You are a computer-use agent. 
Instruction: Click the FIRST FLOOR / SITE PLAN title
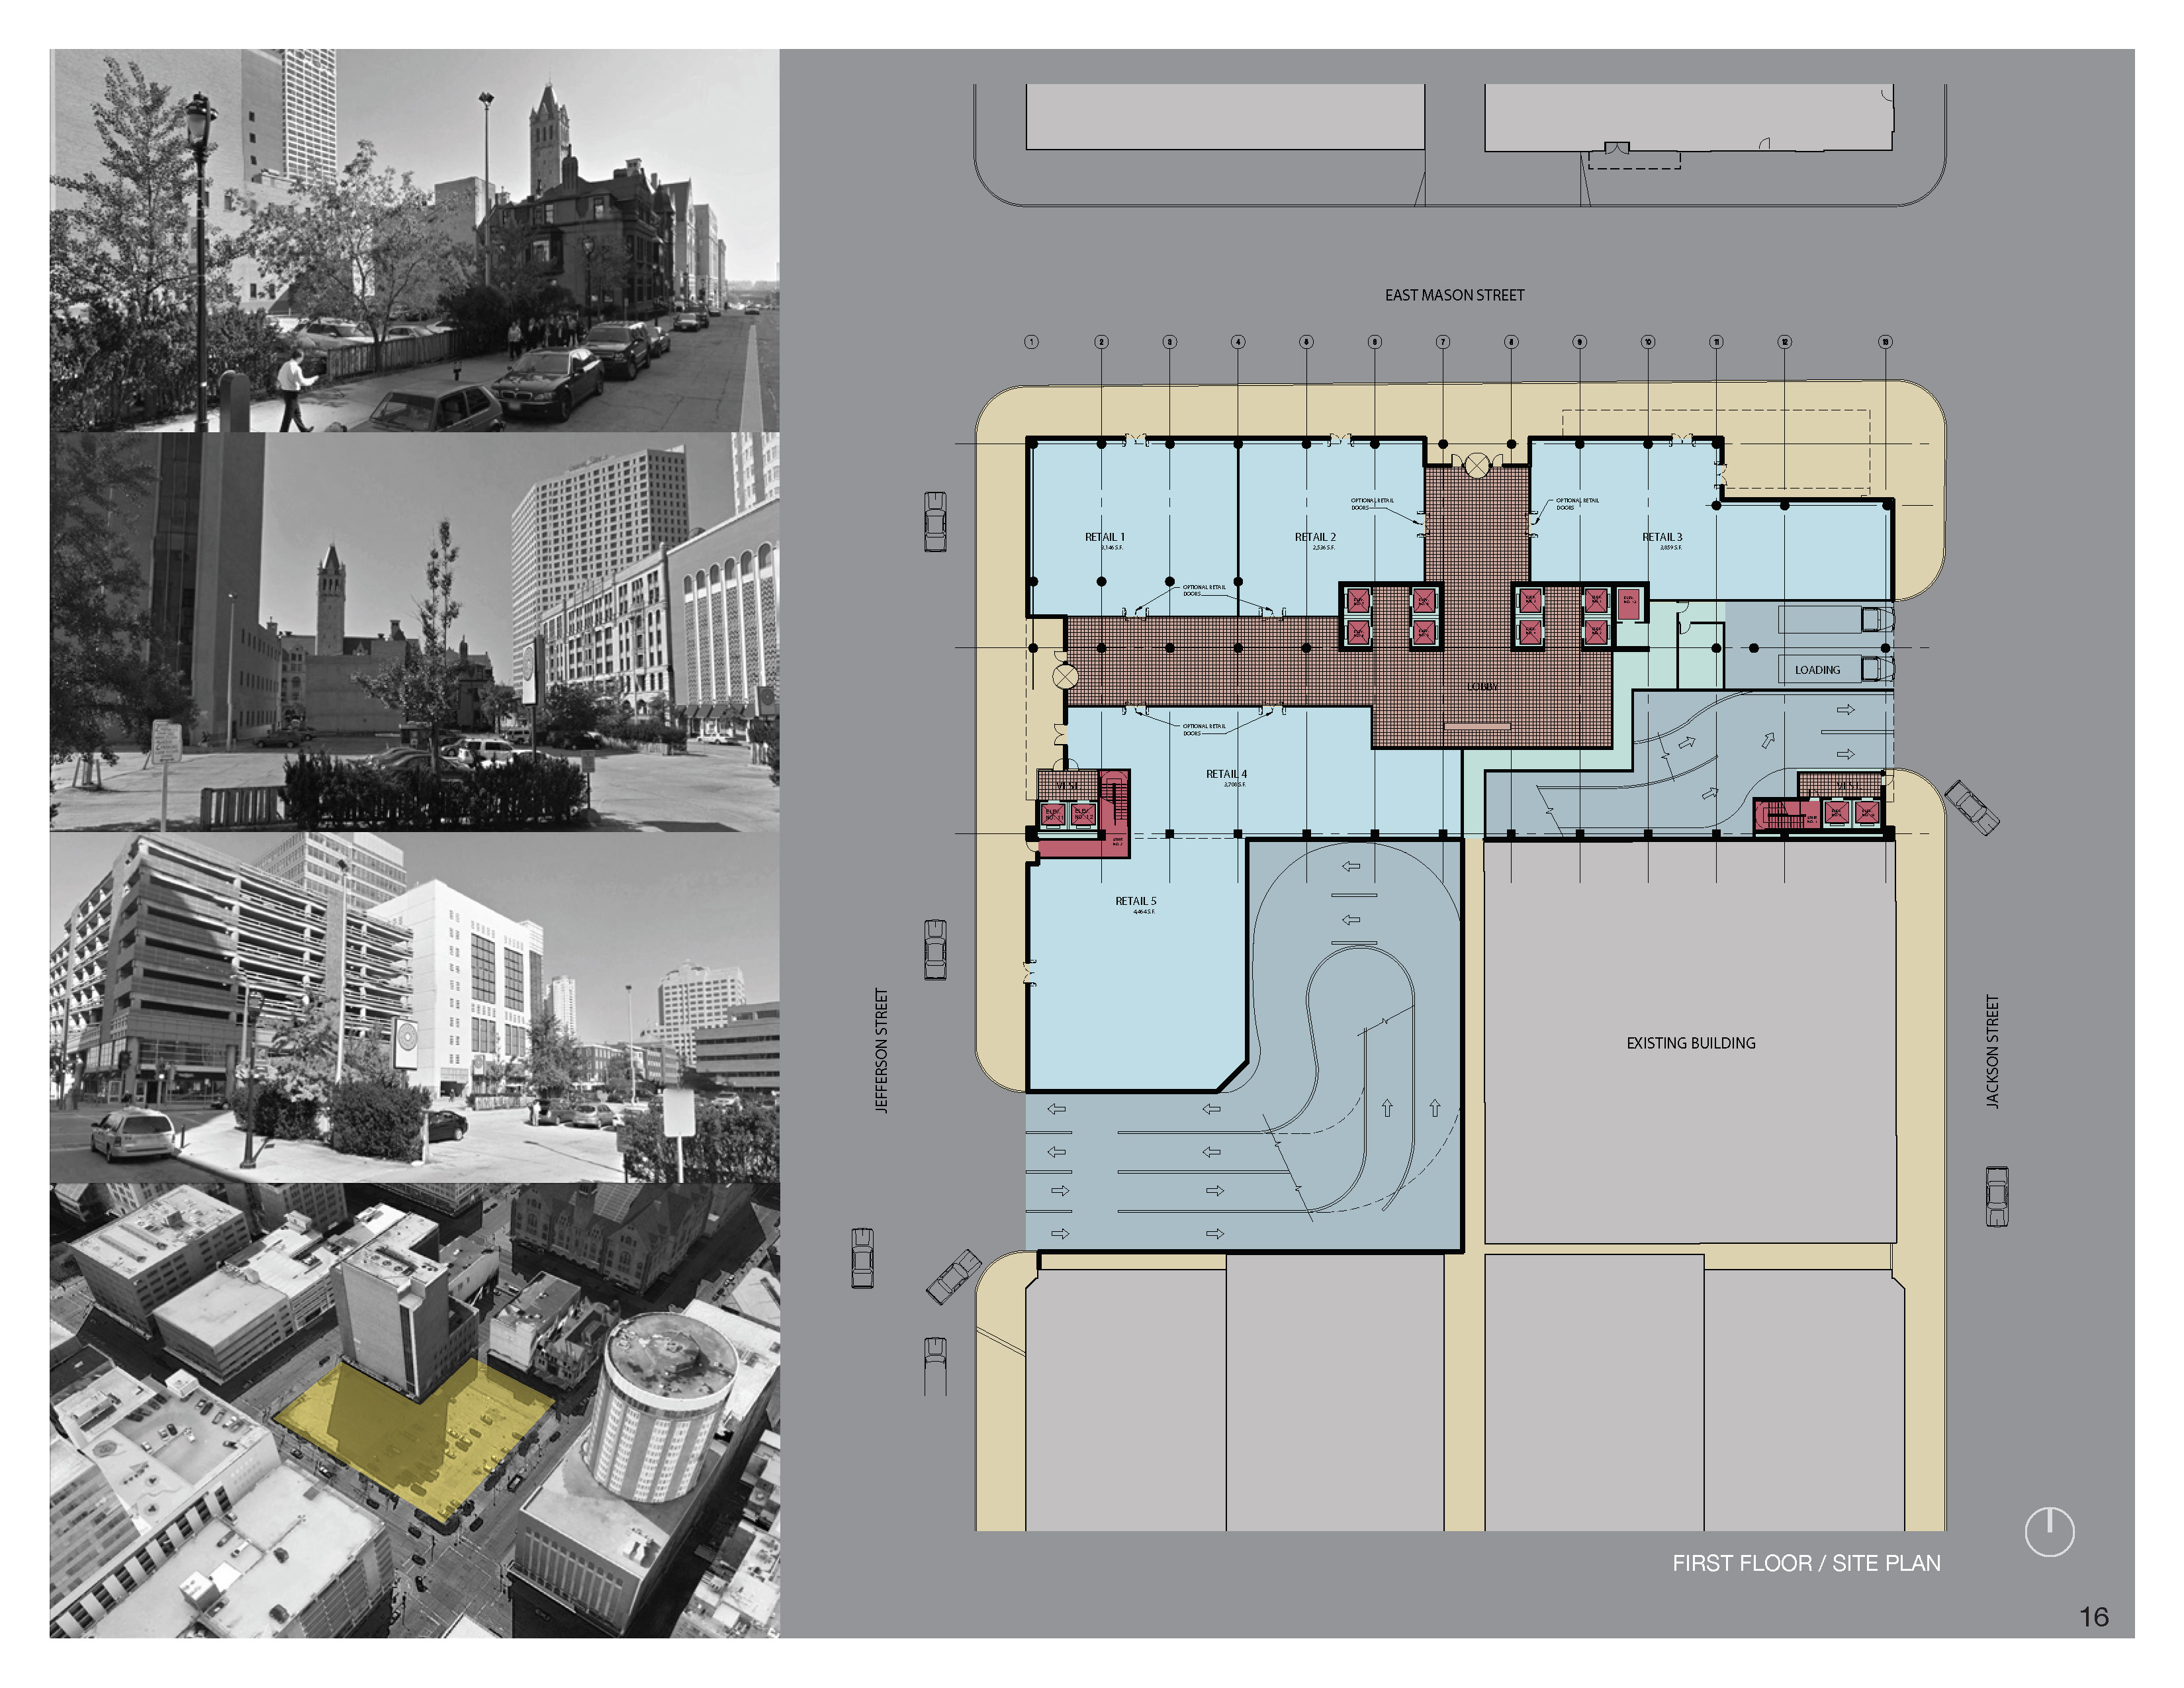pos(1806,1563)
